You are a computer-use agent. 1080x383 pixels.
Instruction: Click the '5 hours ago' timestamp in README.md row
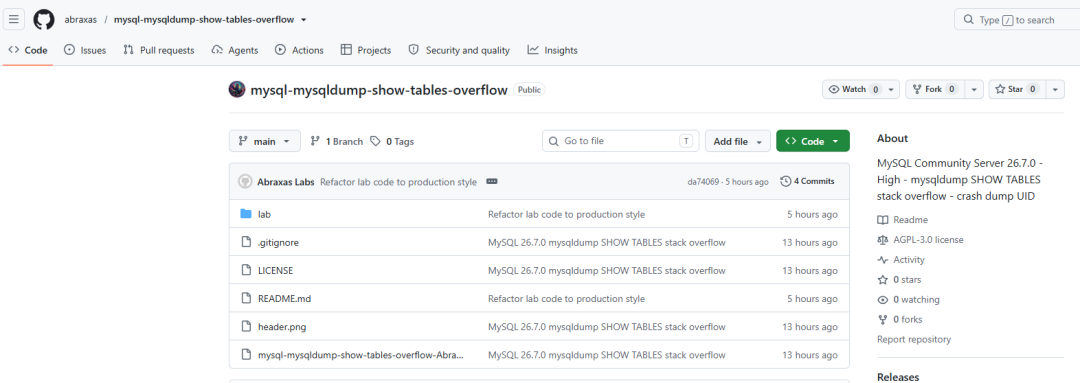pyautogui.click(x=813, y=299)
